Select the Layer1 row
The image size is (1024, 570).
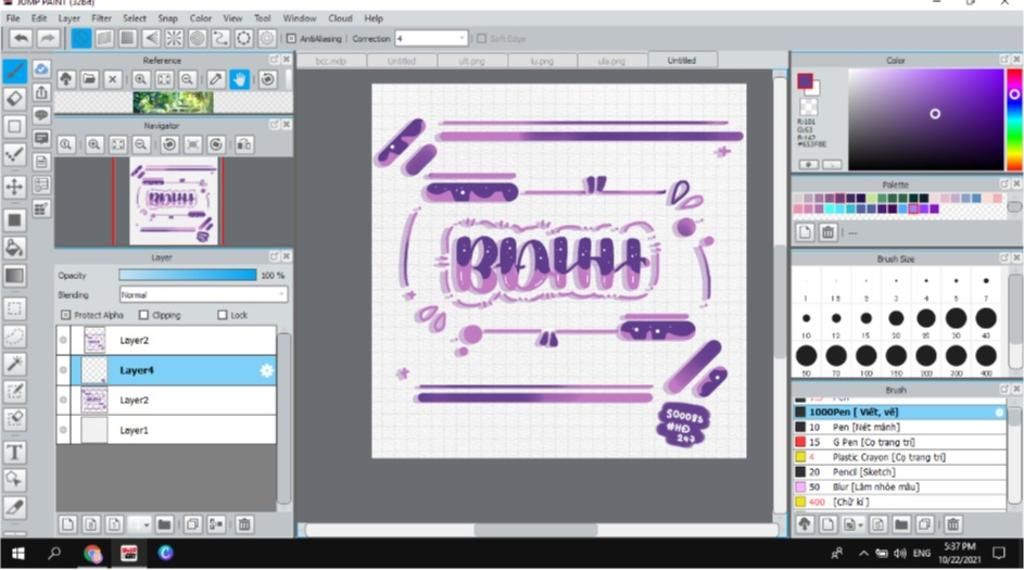[x=167, y=430]
